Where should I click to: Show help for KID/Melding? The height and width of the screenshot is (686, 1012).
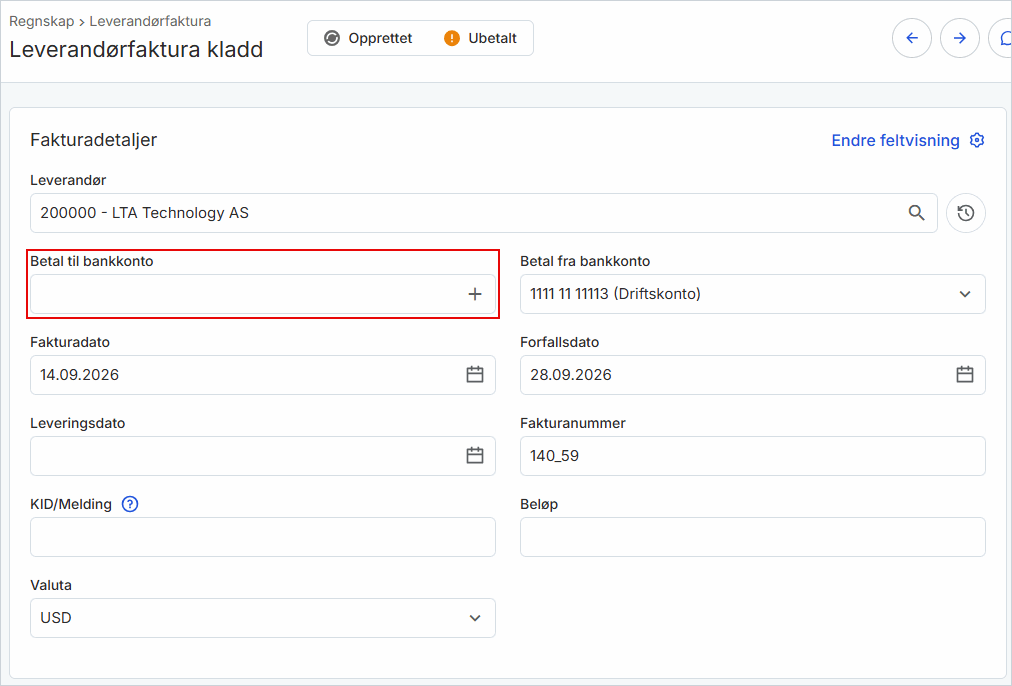coord(130,504)
